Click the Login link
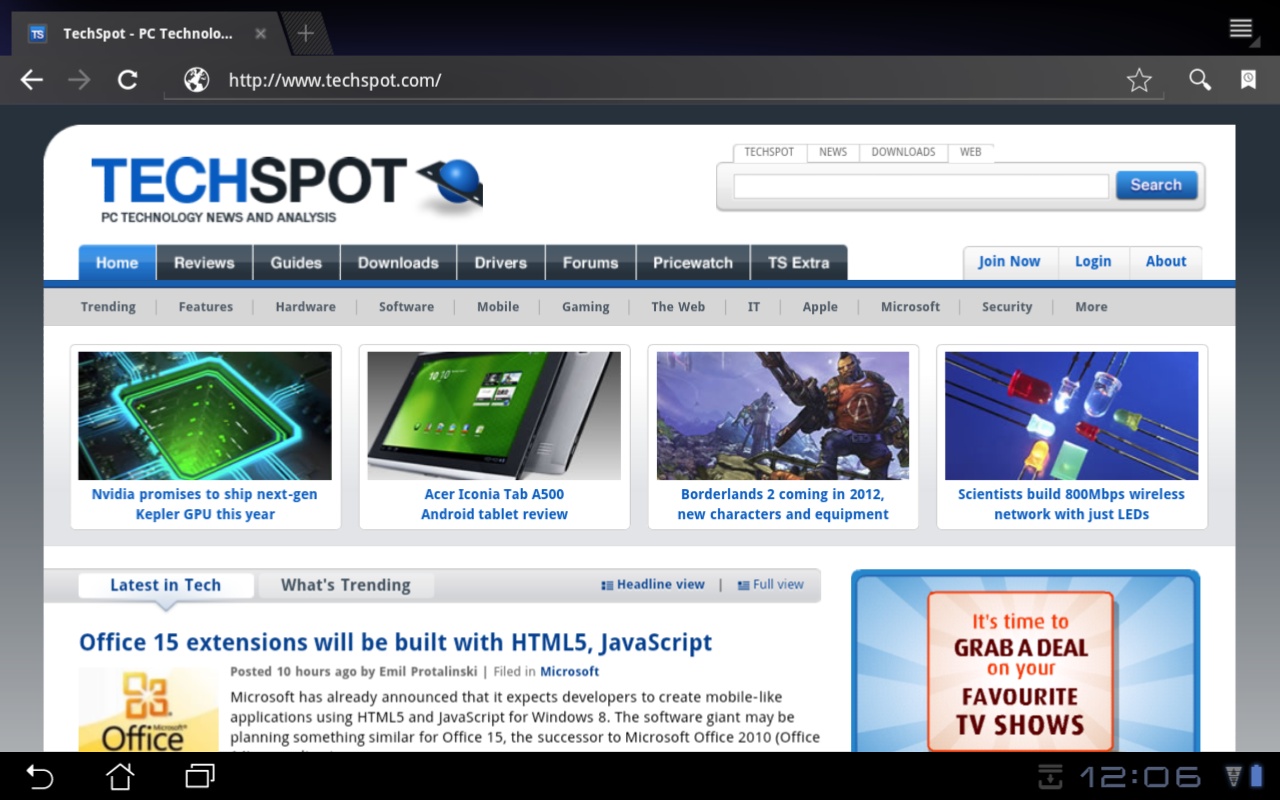This screenshot has height=800, width=1280. pyautogui.click(x=1093, y=262)
